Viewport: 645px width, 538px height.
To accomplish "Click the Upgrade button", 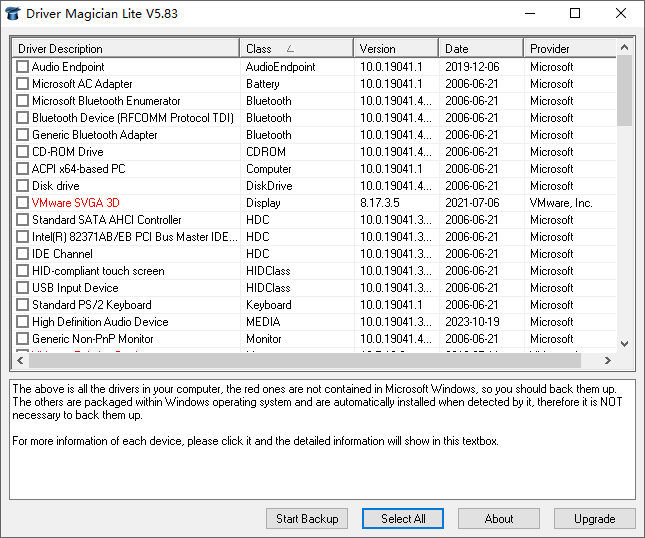I will [x=594, y=519].
